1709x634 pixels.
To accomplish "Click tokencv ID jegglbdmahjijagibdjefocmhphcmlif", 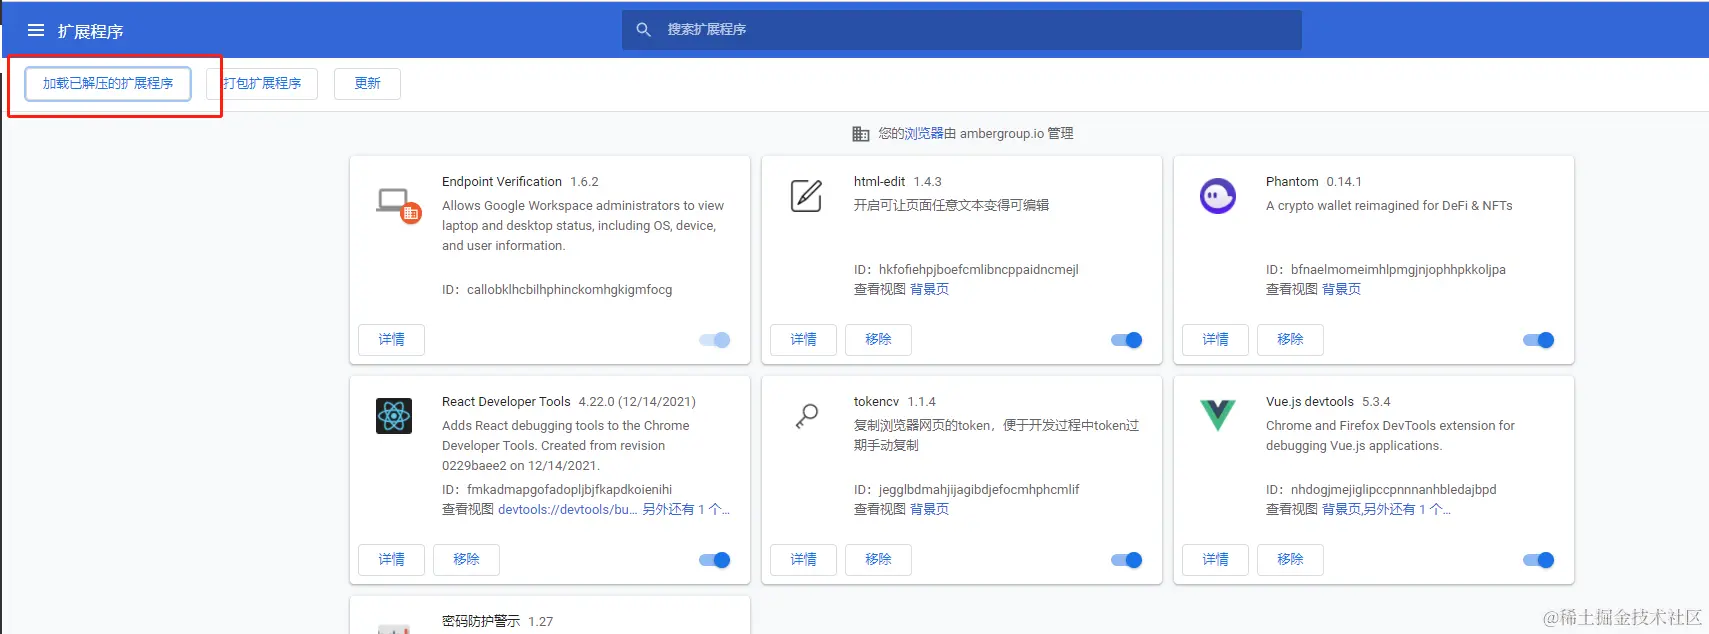I will tap(979, 490).
